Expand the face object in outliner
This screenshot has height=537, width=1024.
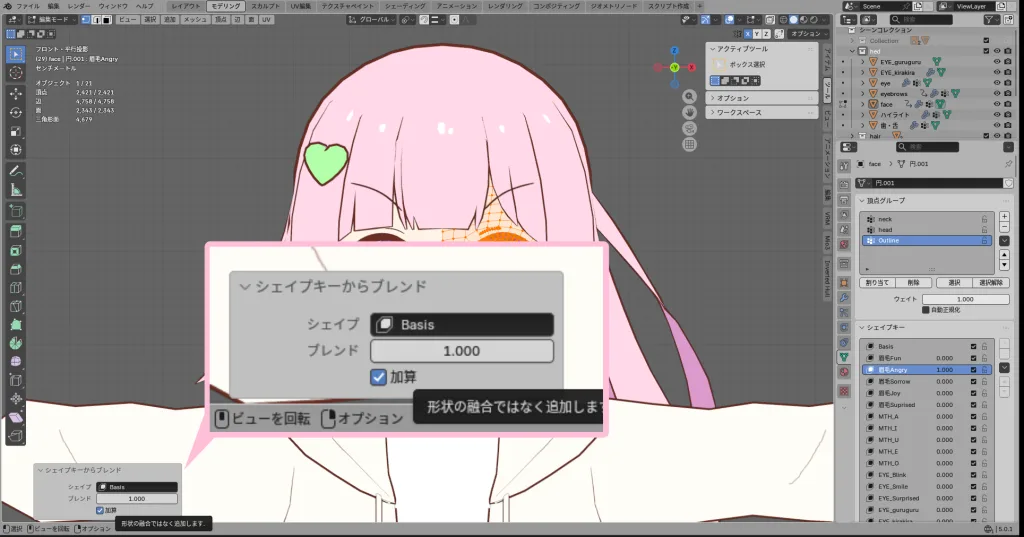[x=862, y=104]
